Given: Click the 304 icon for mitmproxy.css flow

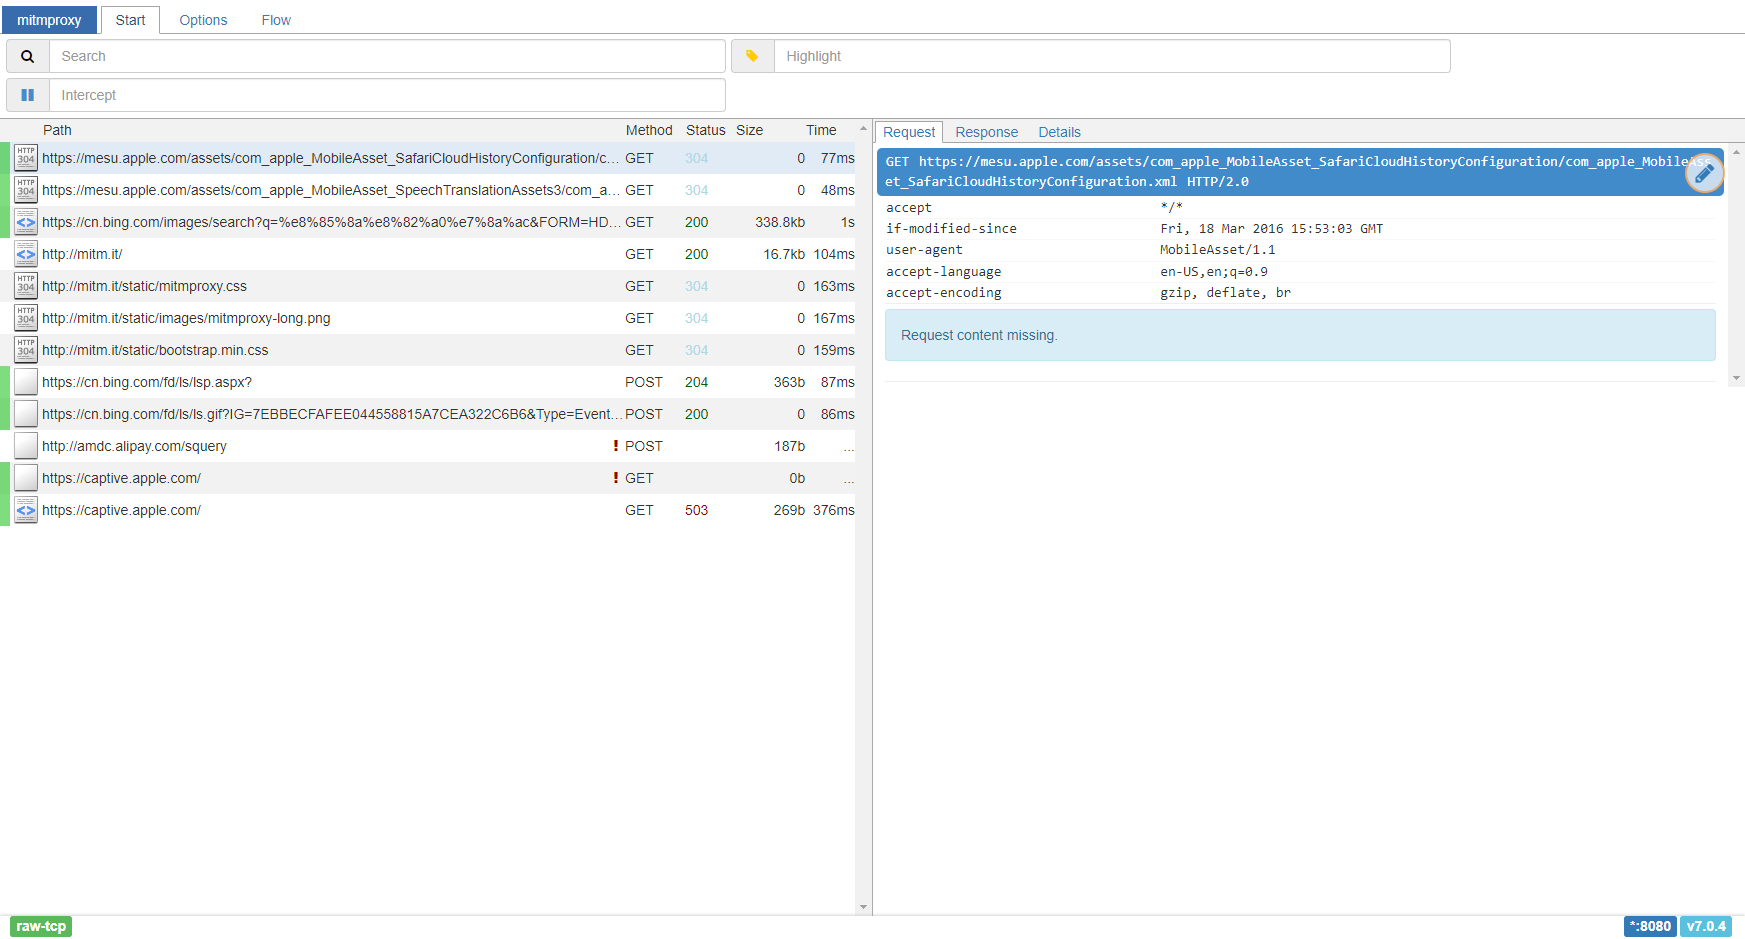Looking at the screenshot, I should 26,286.
